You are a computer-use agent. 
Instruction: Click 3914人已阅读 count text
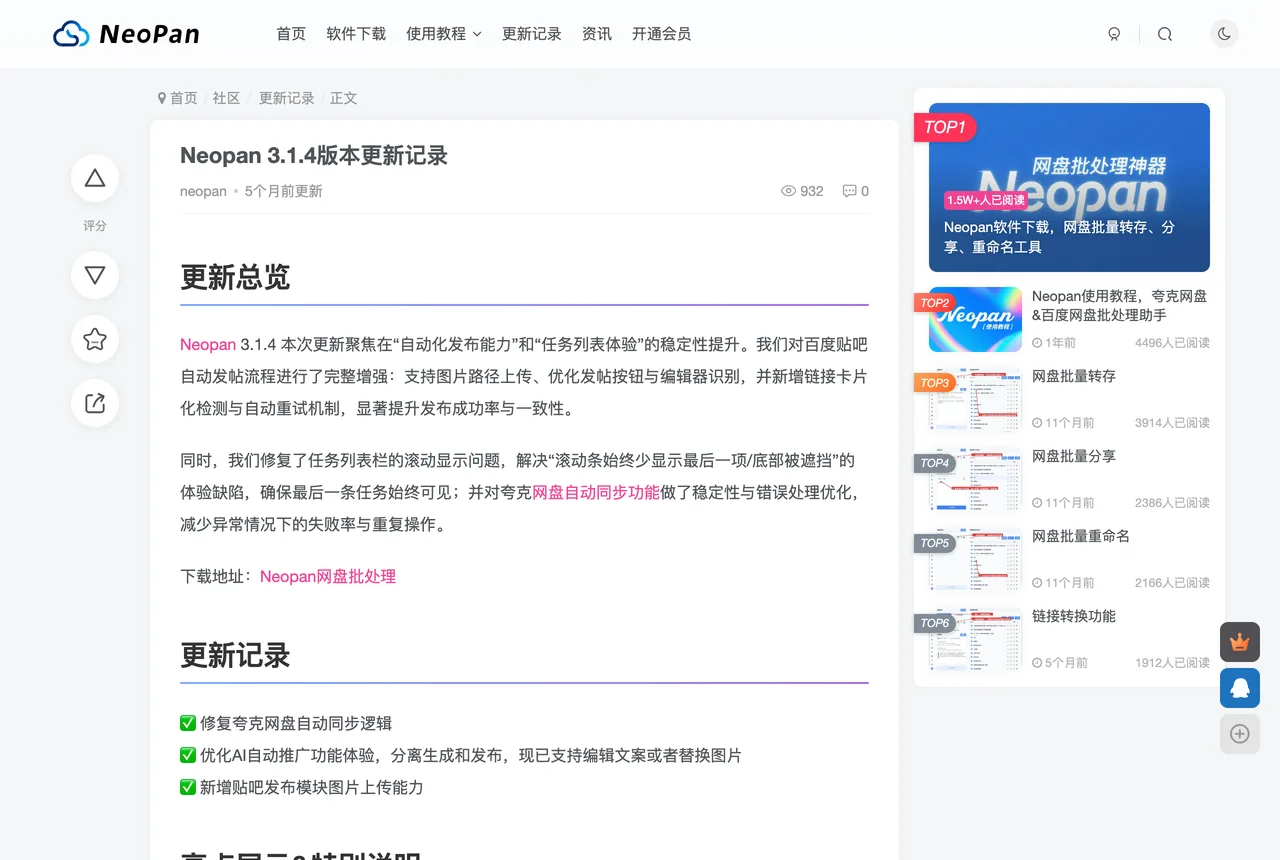(1172, 423)
